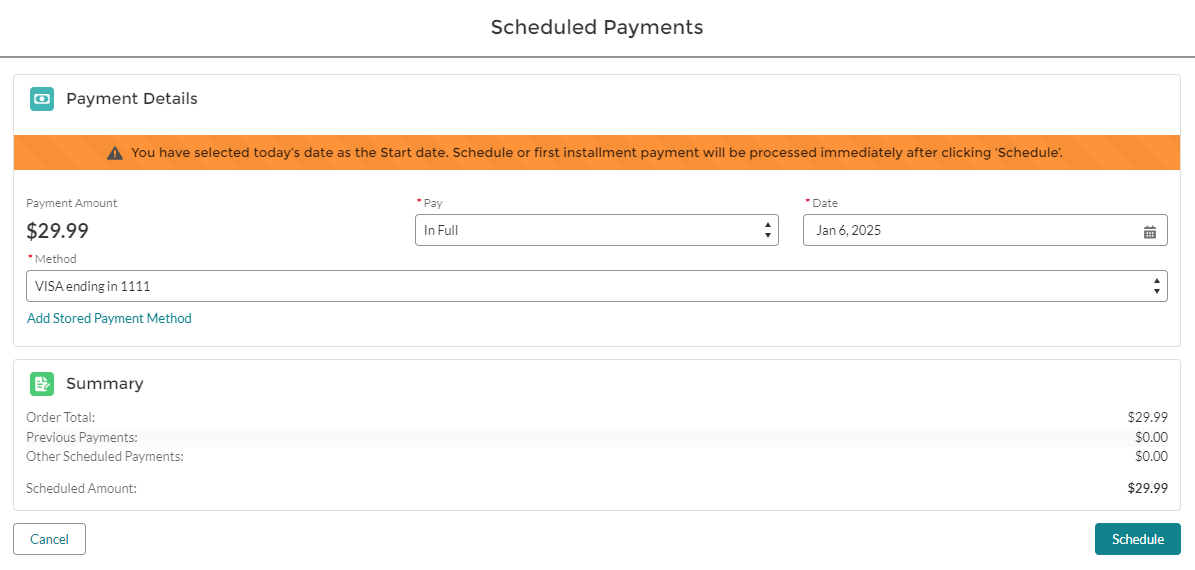Click the Add Stored Payment Method link

tap(109, 319)
